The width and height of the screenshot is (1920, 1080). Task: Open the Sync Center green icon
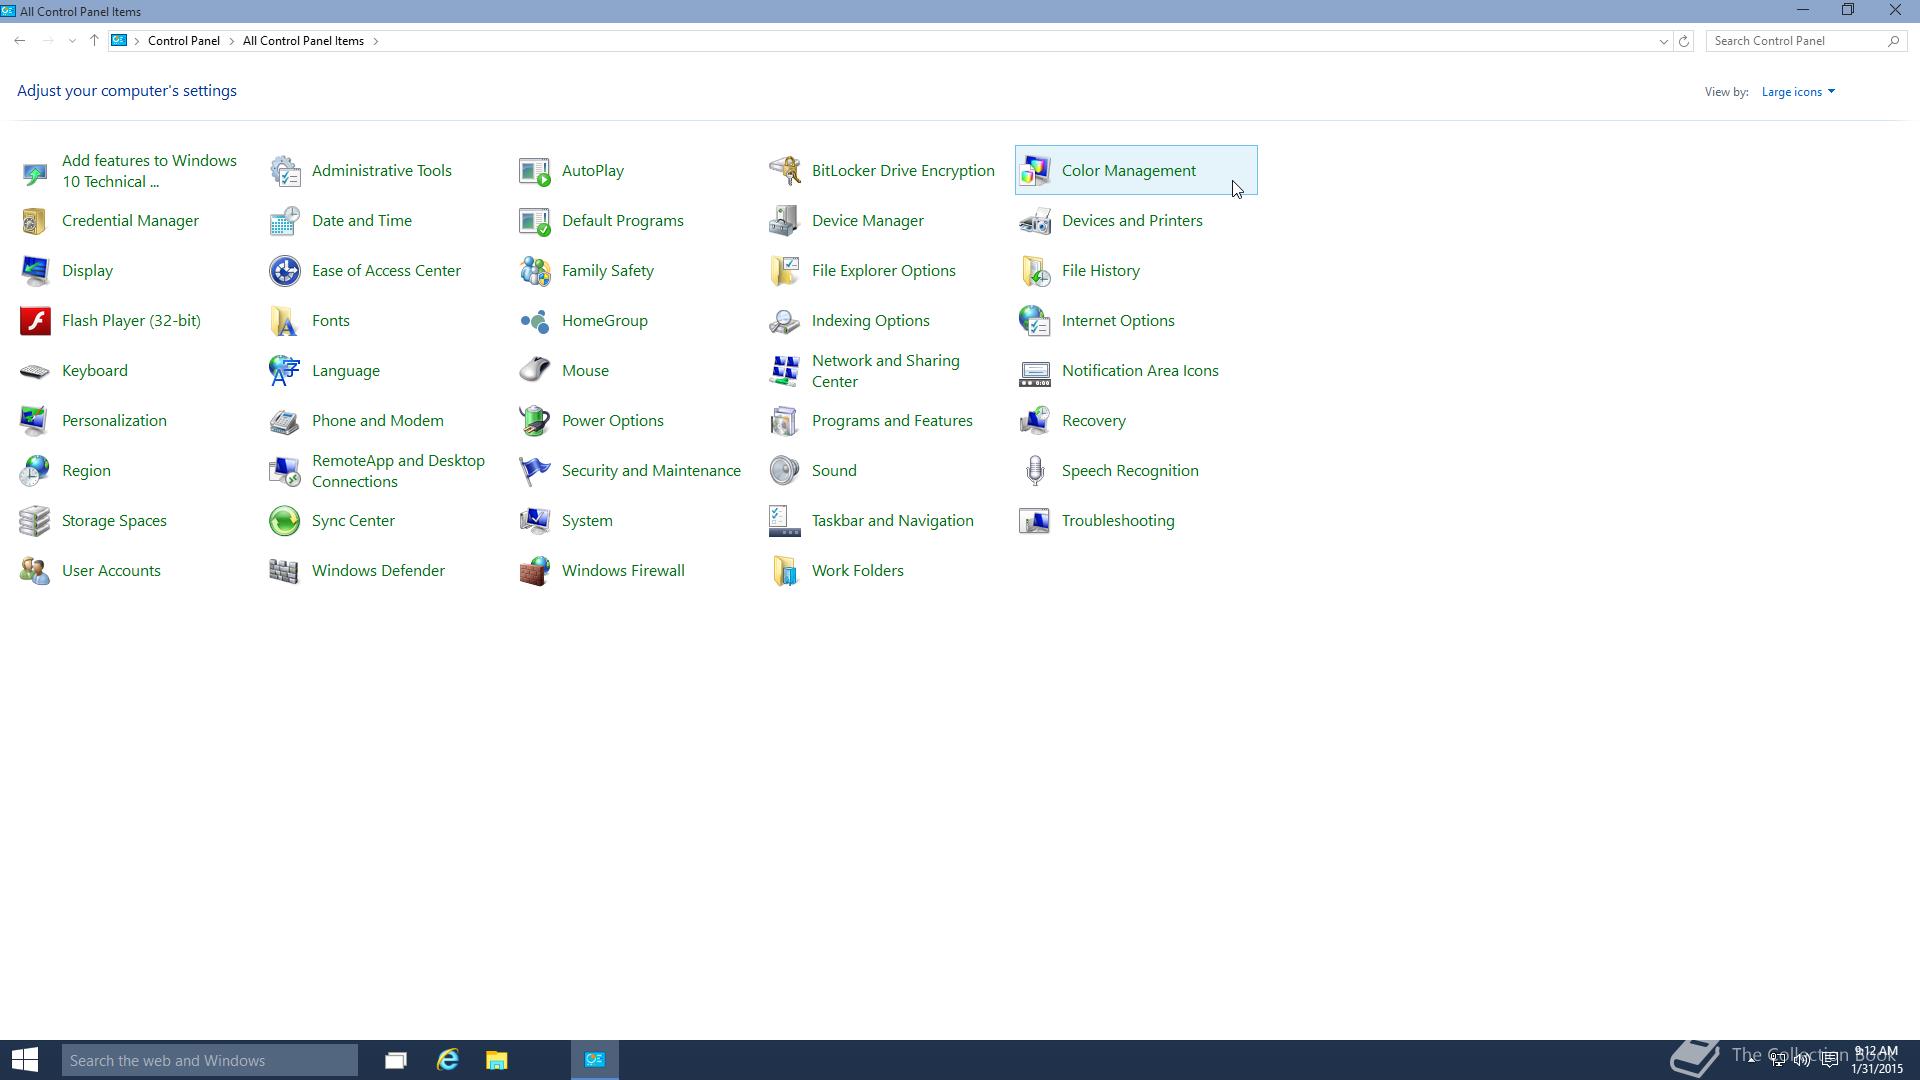pyautogui.click(x=285, y=521)
